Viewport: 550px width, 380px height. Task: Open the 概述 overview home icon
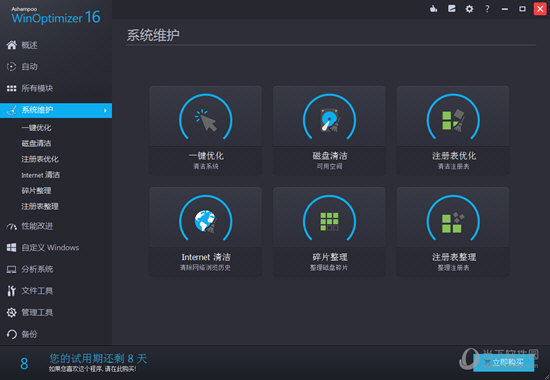pos(12,45)
